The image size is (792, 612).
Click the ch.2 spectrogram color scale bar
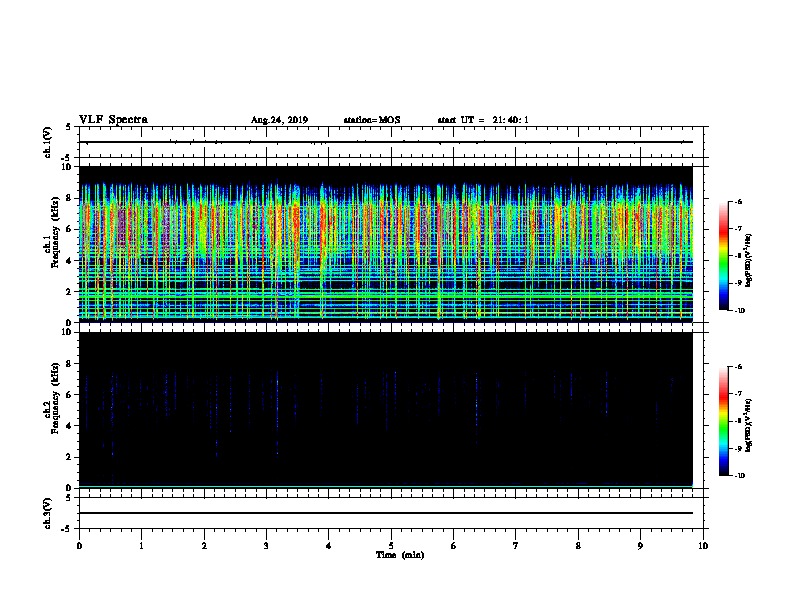[x=723, y=421]
